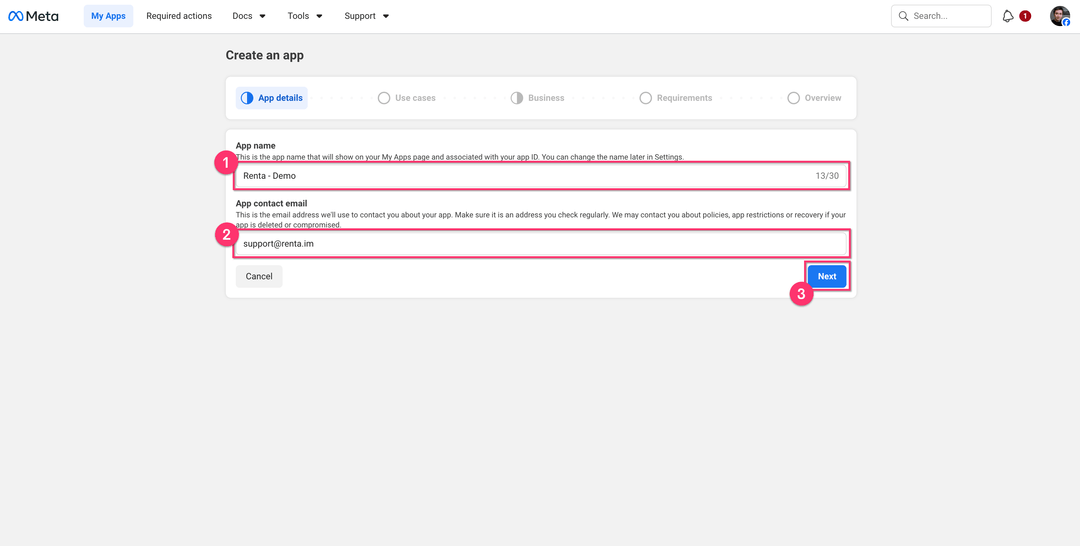The image size is (1080, 546).
Task: Click the App contact email field
Action: pos(541,244)
